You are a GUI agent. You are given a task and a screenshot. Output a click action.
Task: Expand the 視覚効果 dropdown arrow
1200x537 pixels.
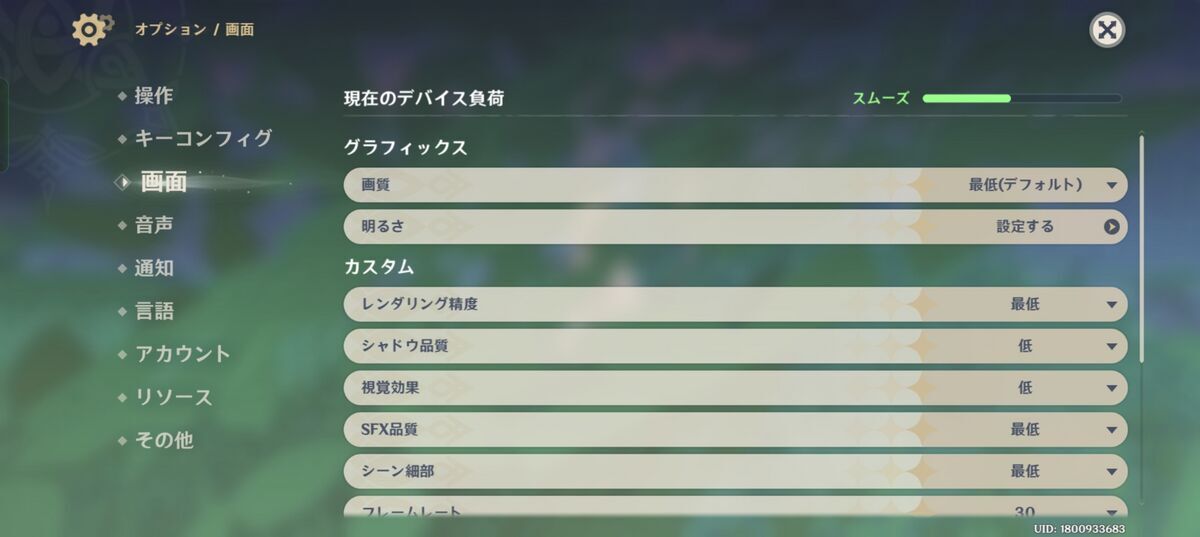[1111, 388]
